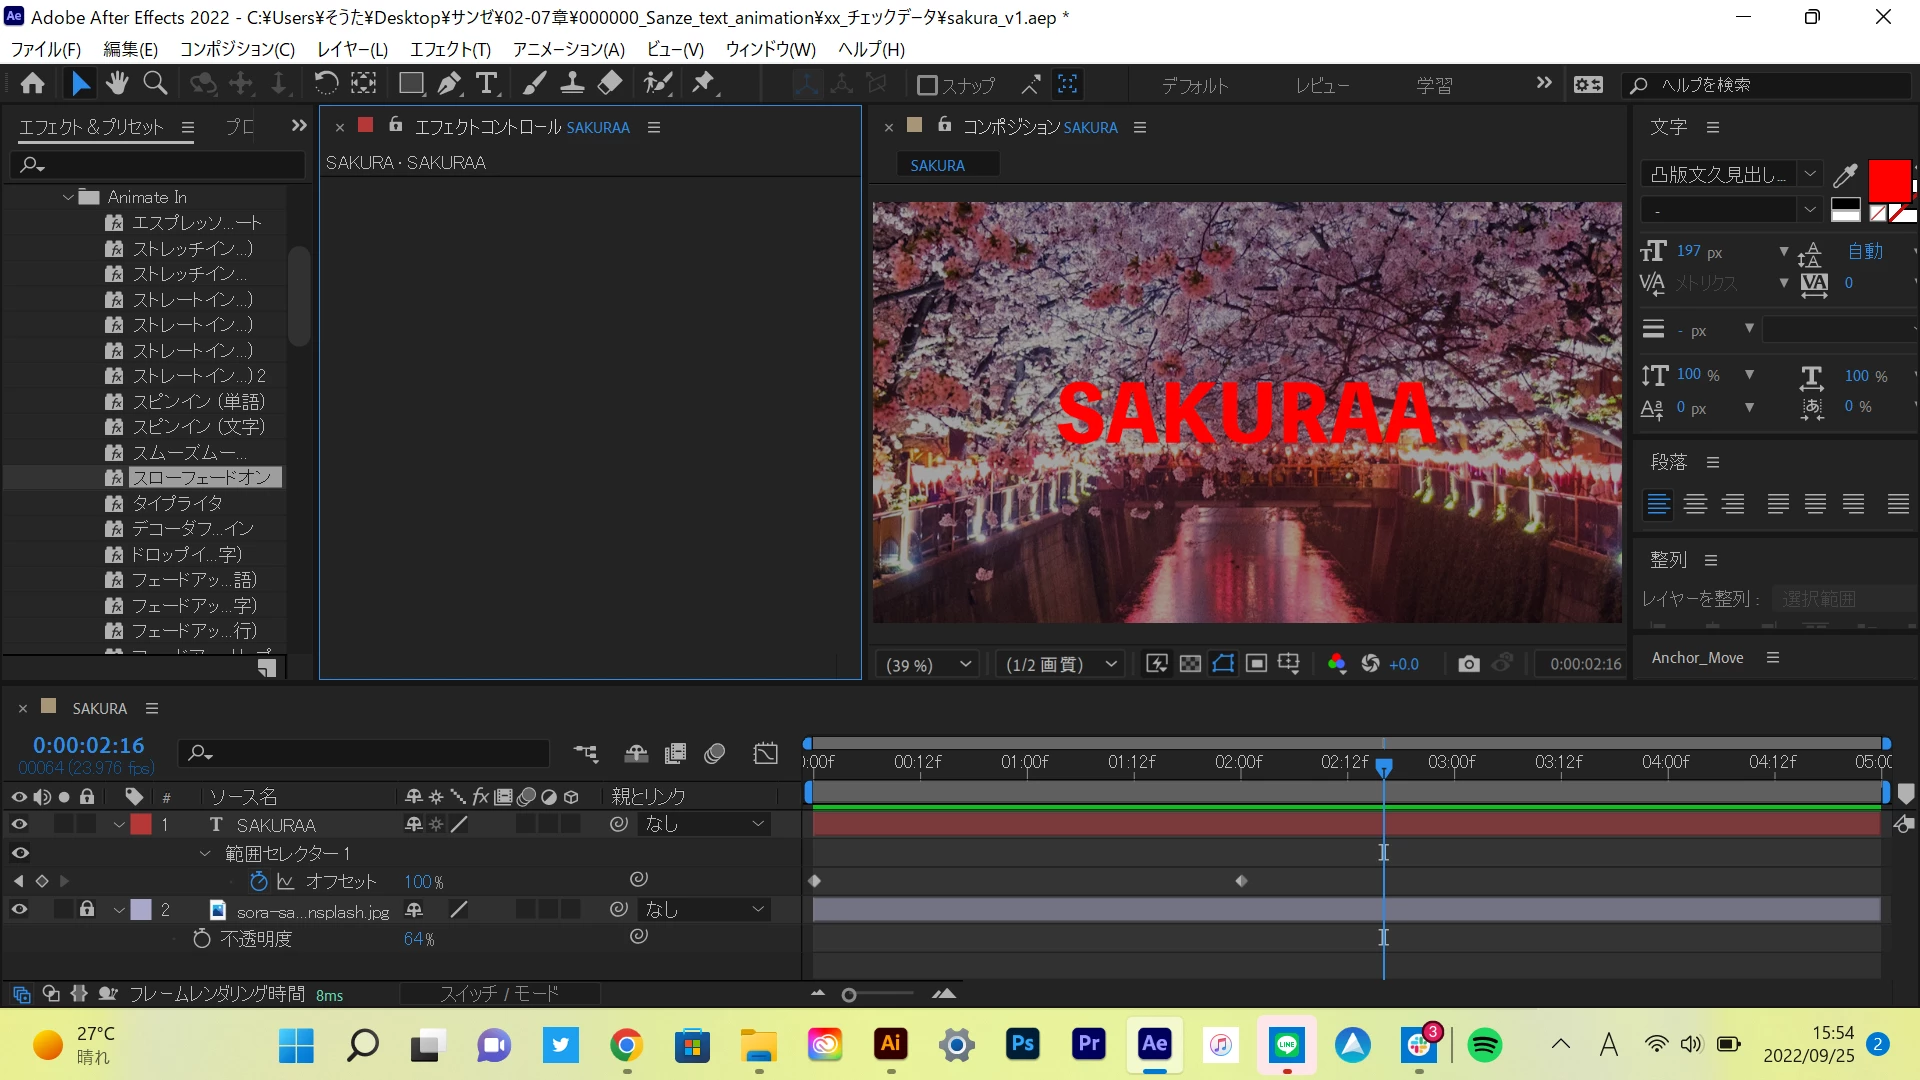Enable the Snap checkbox
This screenshot has width=1920, height=1080.
(x=927, y=86)
